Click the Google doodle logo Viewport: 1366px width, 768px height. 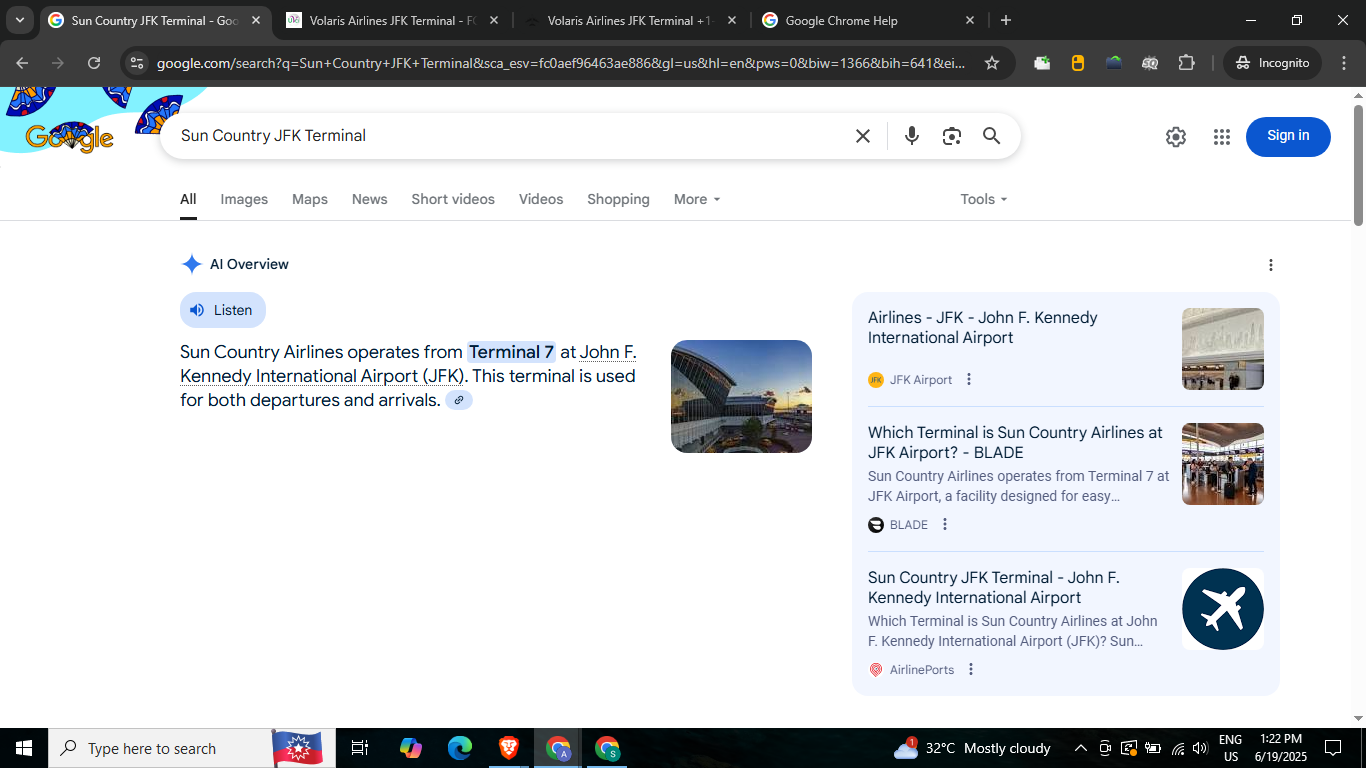(70, 136)
